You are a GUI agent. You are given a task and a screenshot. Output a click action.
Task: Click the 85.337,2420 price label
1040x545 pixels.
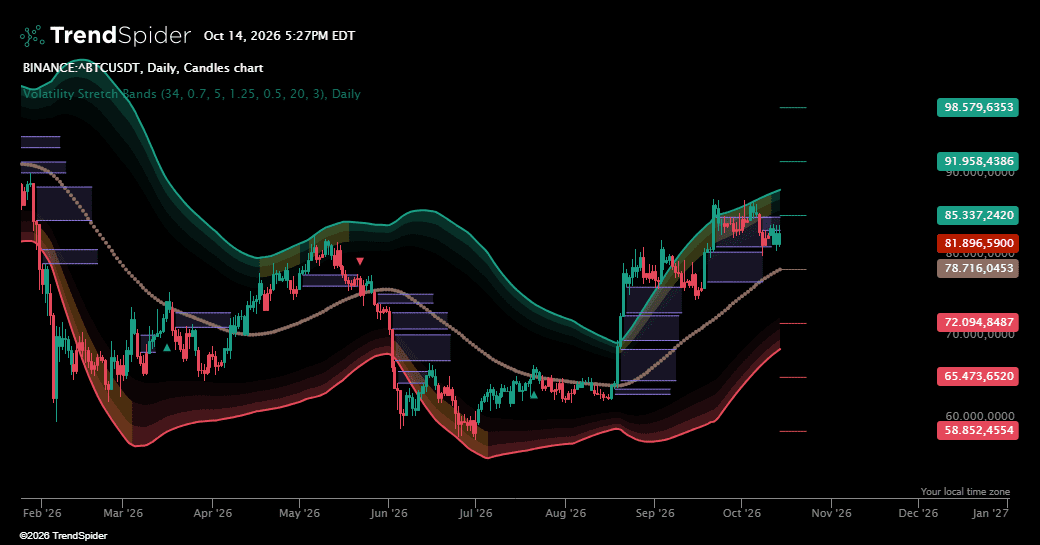tap(978, 215)
